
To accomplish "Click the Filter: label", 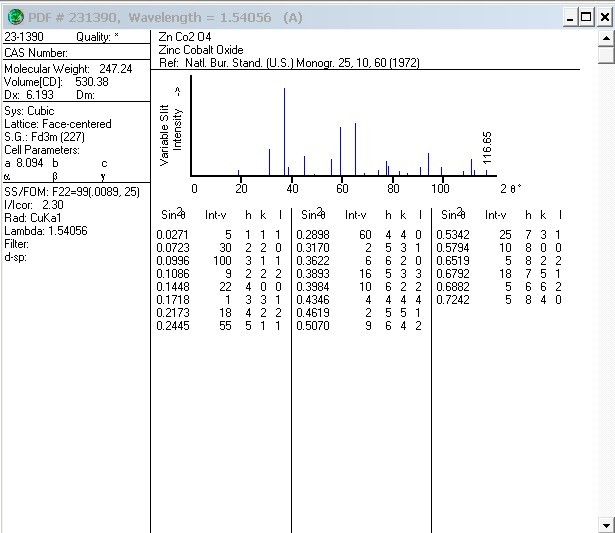I will click(x=16, y=244).
